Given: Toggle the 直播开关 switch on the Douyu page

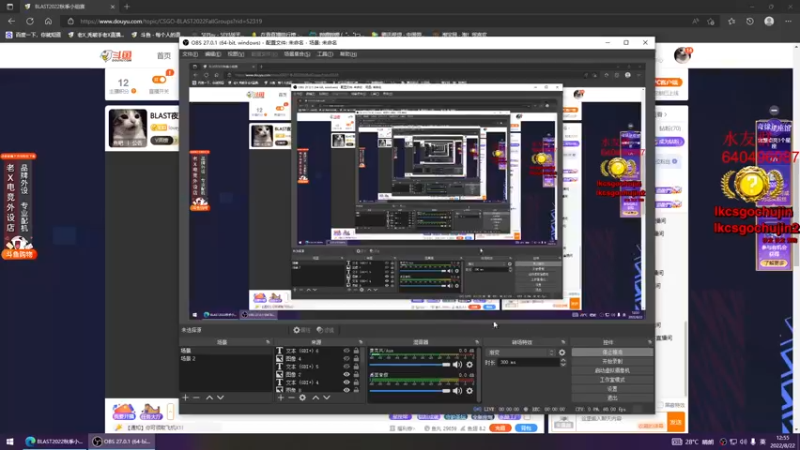Looking at the screenshot, I should [x=159, y=80].
